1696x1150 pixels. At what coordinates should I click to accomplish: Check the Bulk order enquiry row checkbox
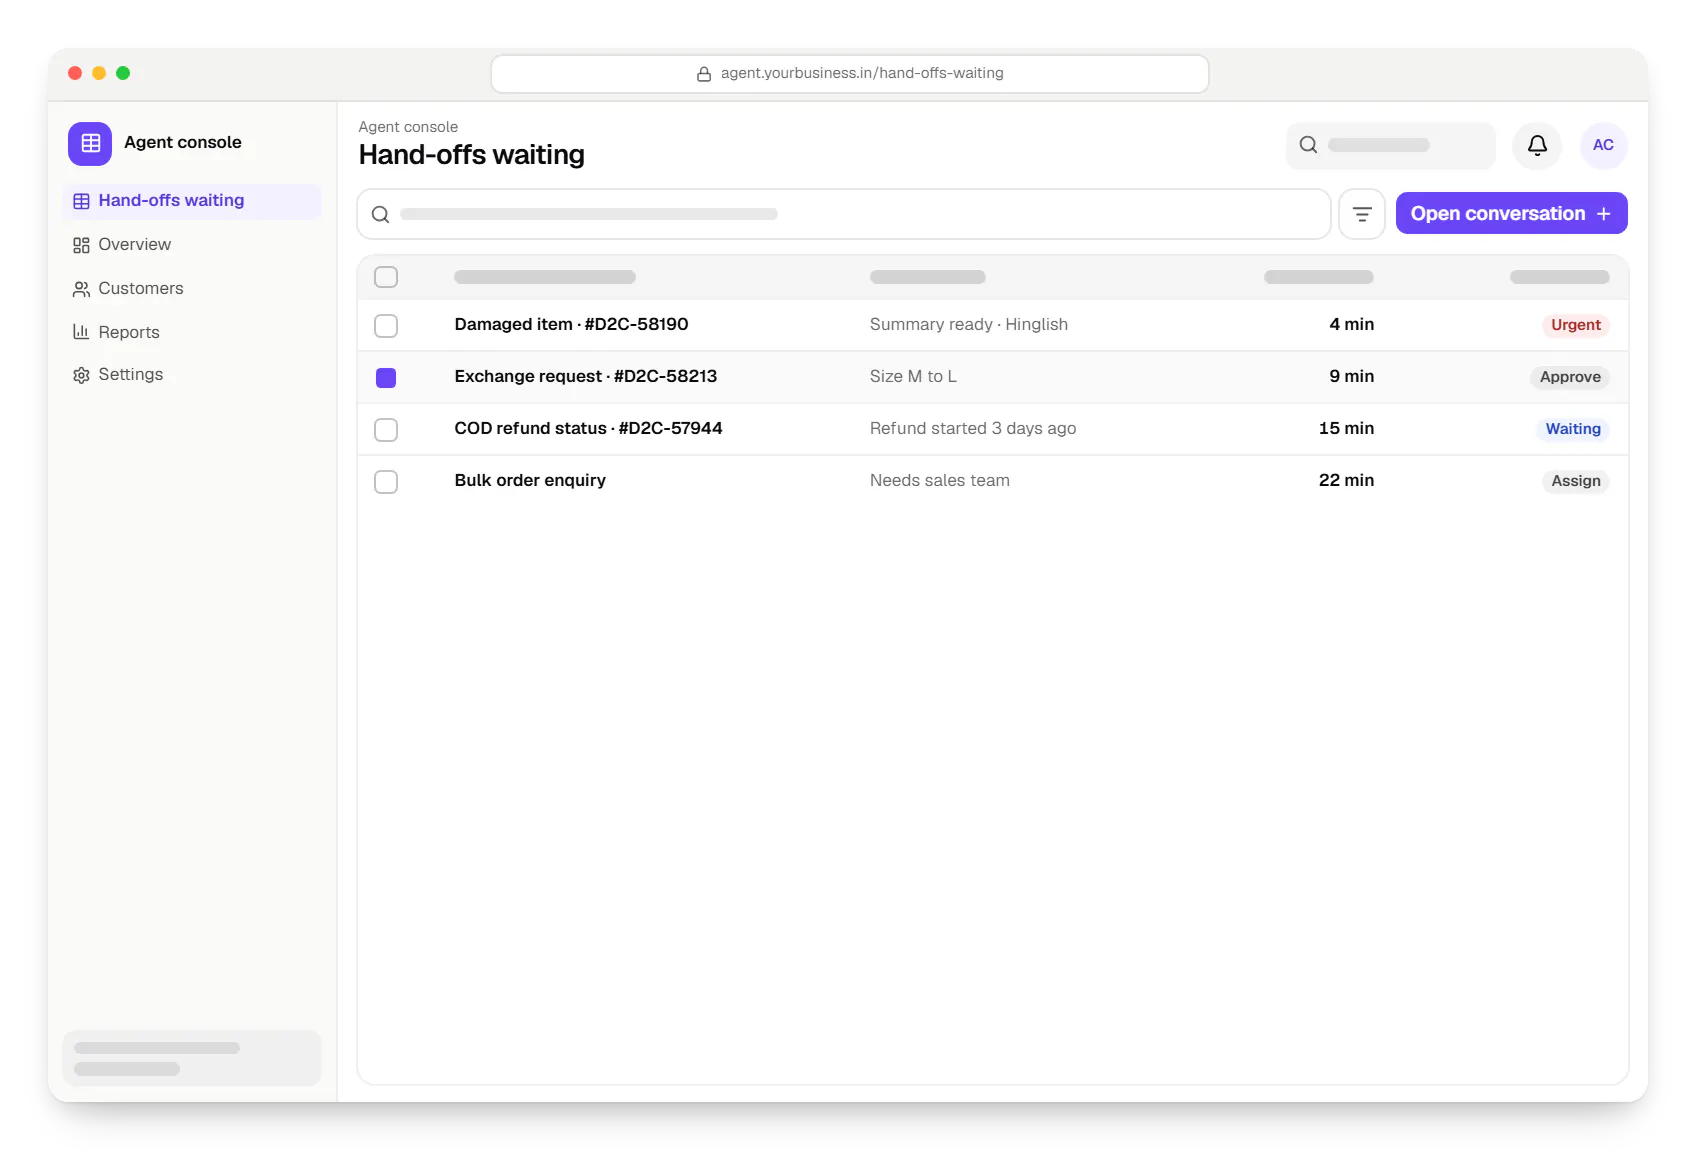pyautogui.click(x=386, y=482)
